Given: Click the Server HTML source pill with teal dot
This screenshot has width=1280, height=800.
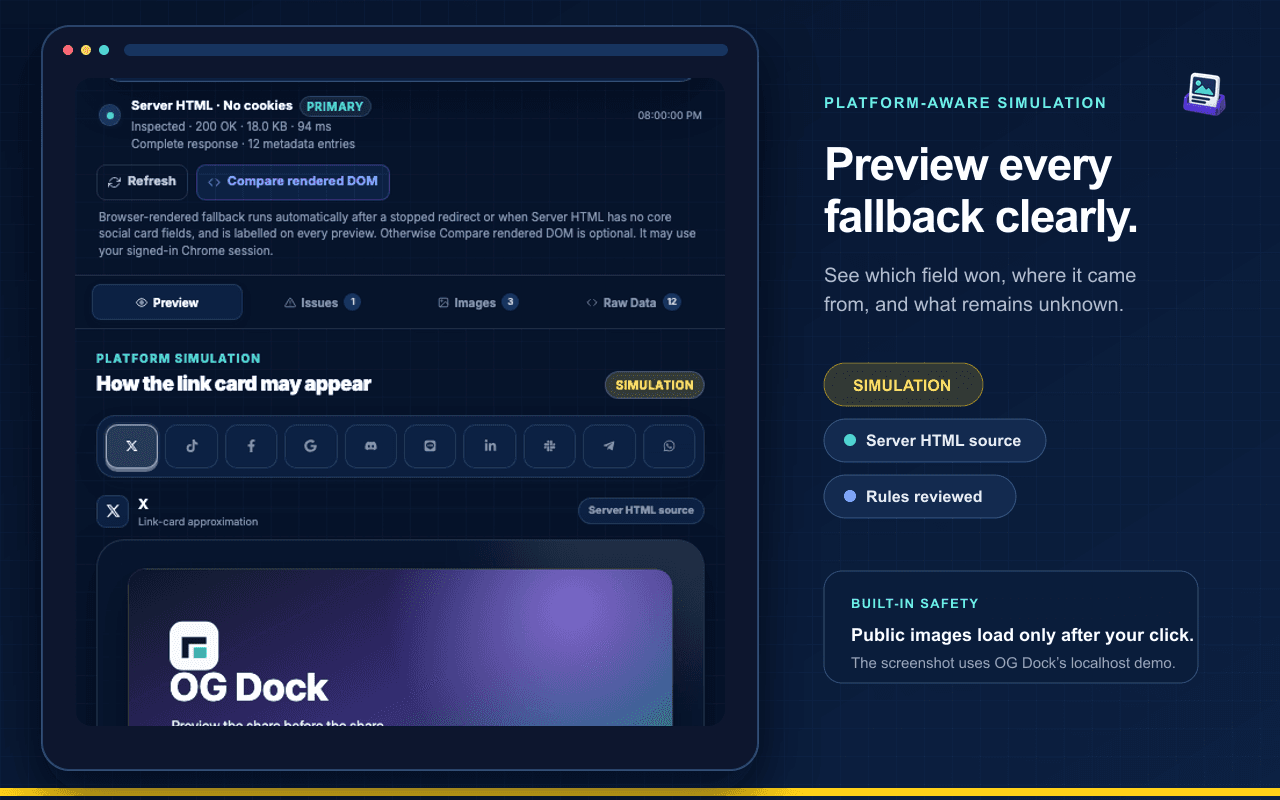Looking at the screenshot, I should 934,441.
